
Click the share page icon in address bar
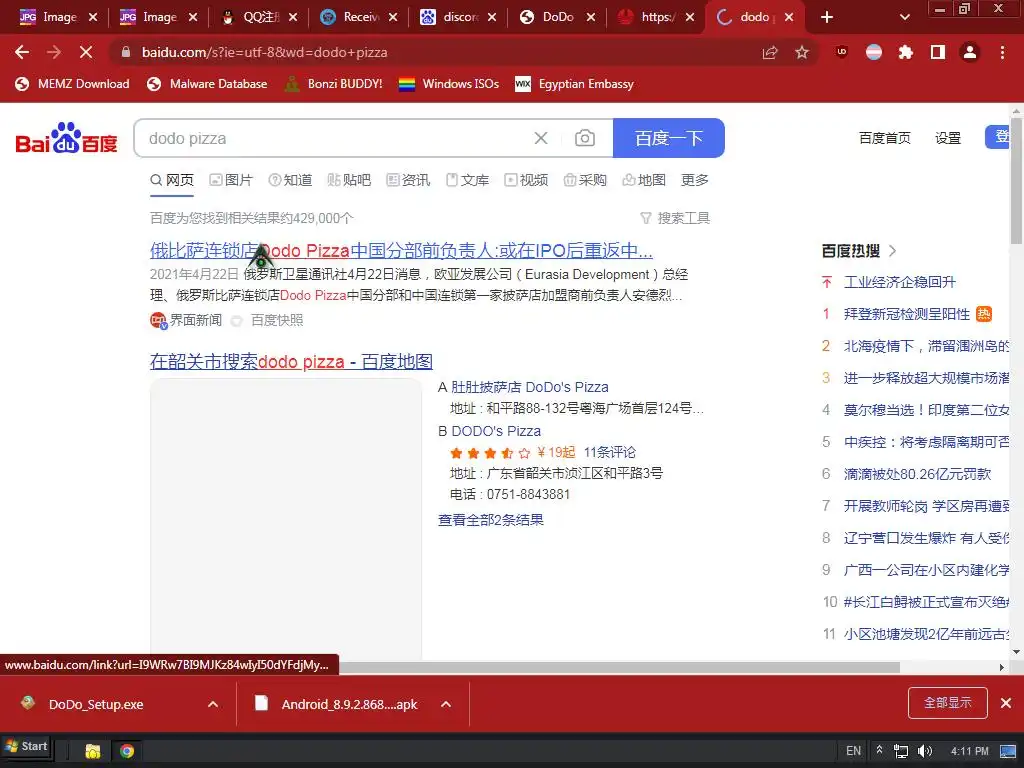point(770,52)
